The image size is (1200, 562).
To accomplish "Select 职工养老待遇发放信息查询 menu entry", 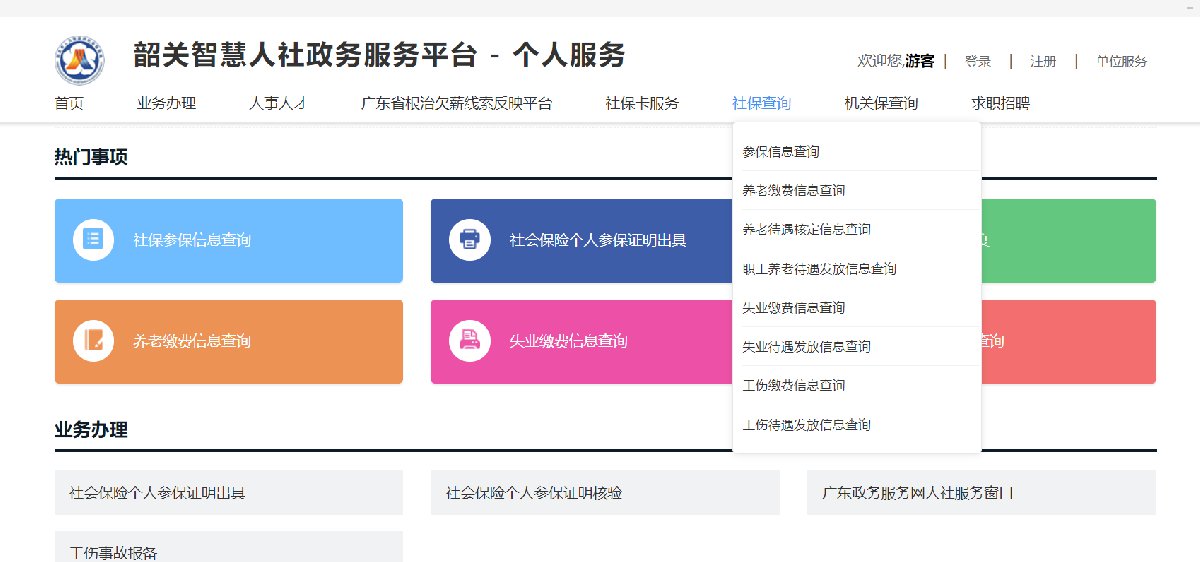I will coord(819,269).
